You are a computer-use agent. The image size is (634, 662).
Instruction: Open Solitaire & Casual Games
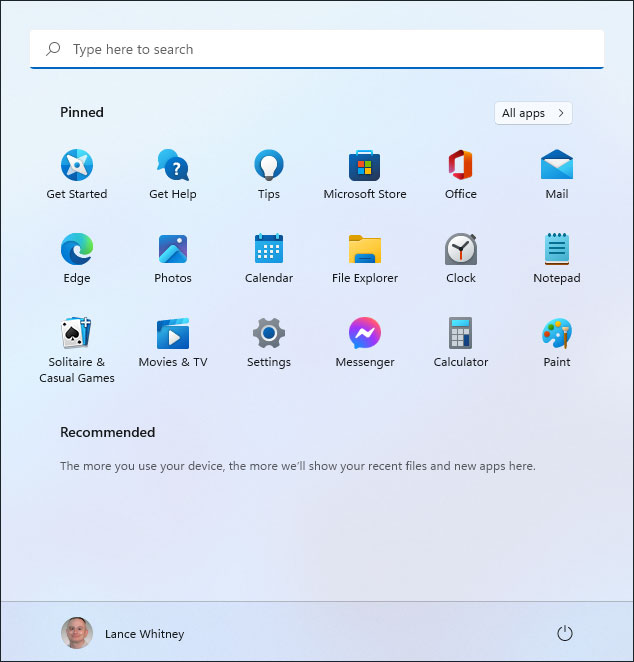click(x=77, y=334)
